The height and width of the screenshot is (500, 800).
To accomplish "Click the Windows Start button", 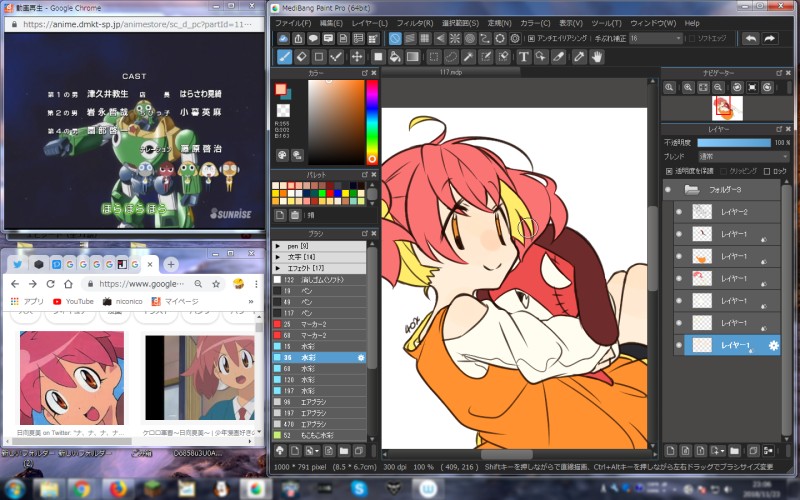I will click(14, 489).
